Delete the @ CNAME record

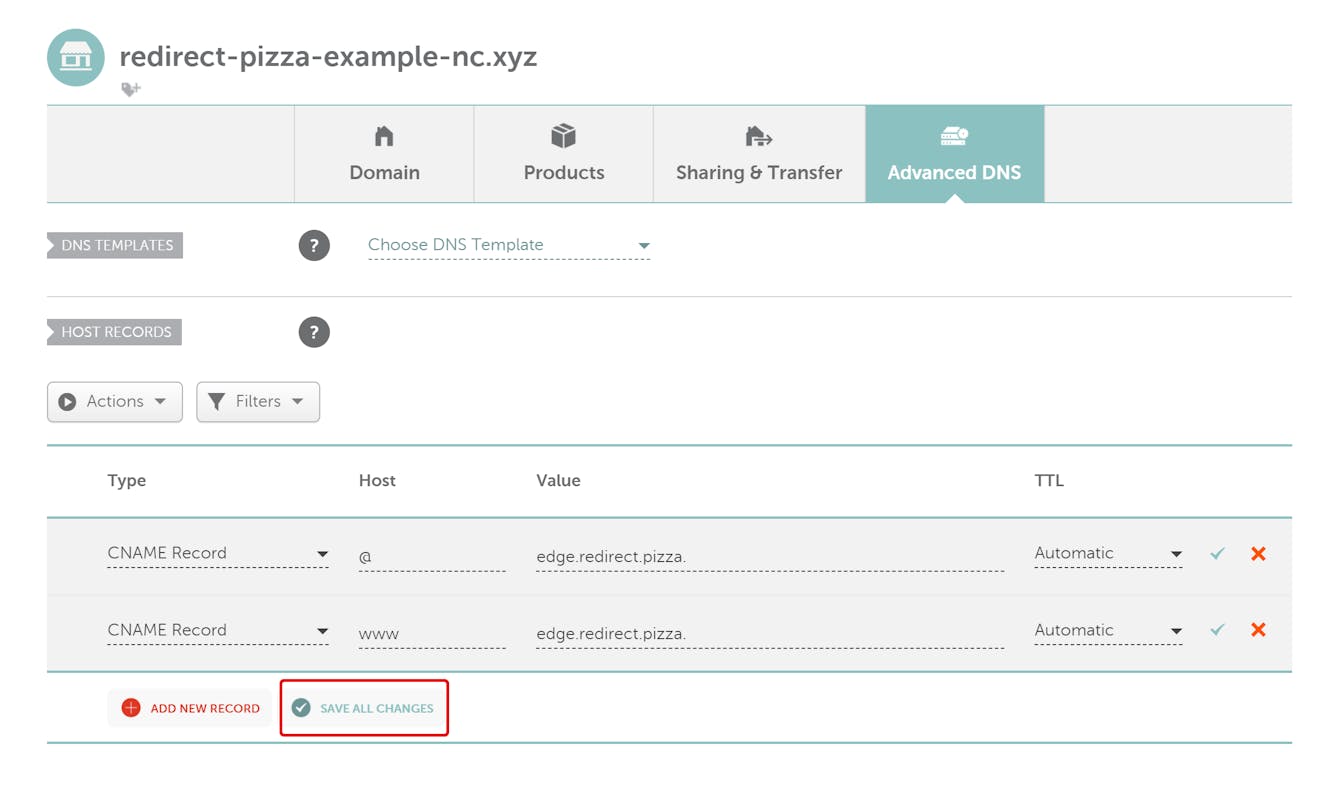point(1258,553)
